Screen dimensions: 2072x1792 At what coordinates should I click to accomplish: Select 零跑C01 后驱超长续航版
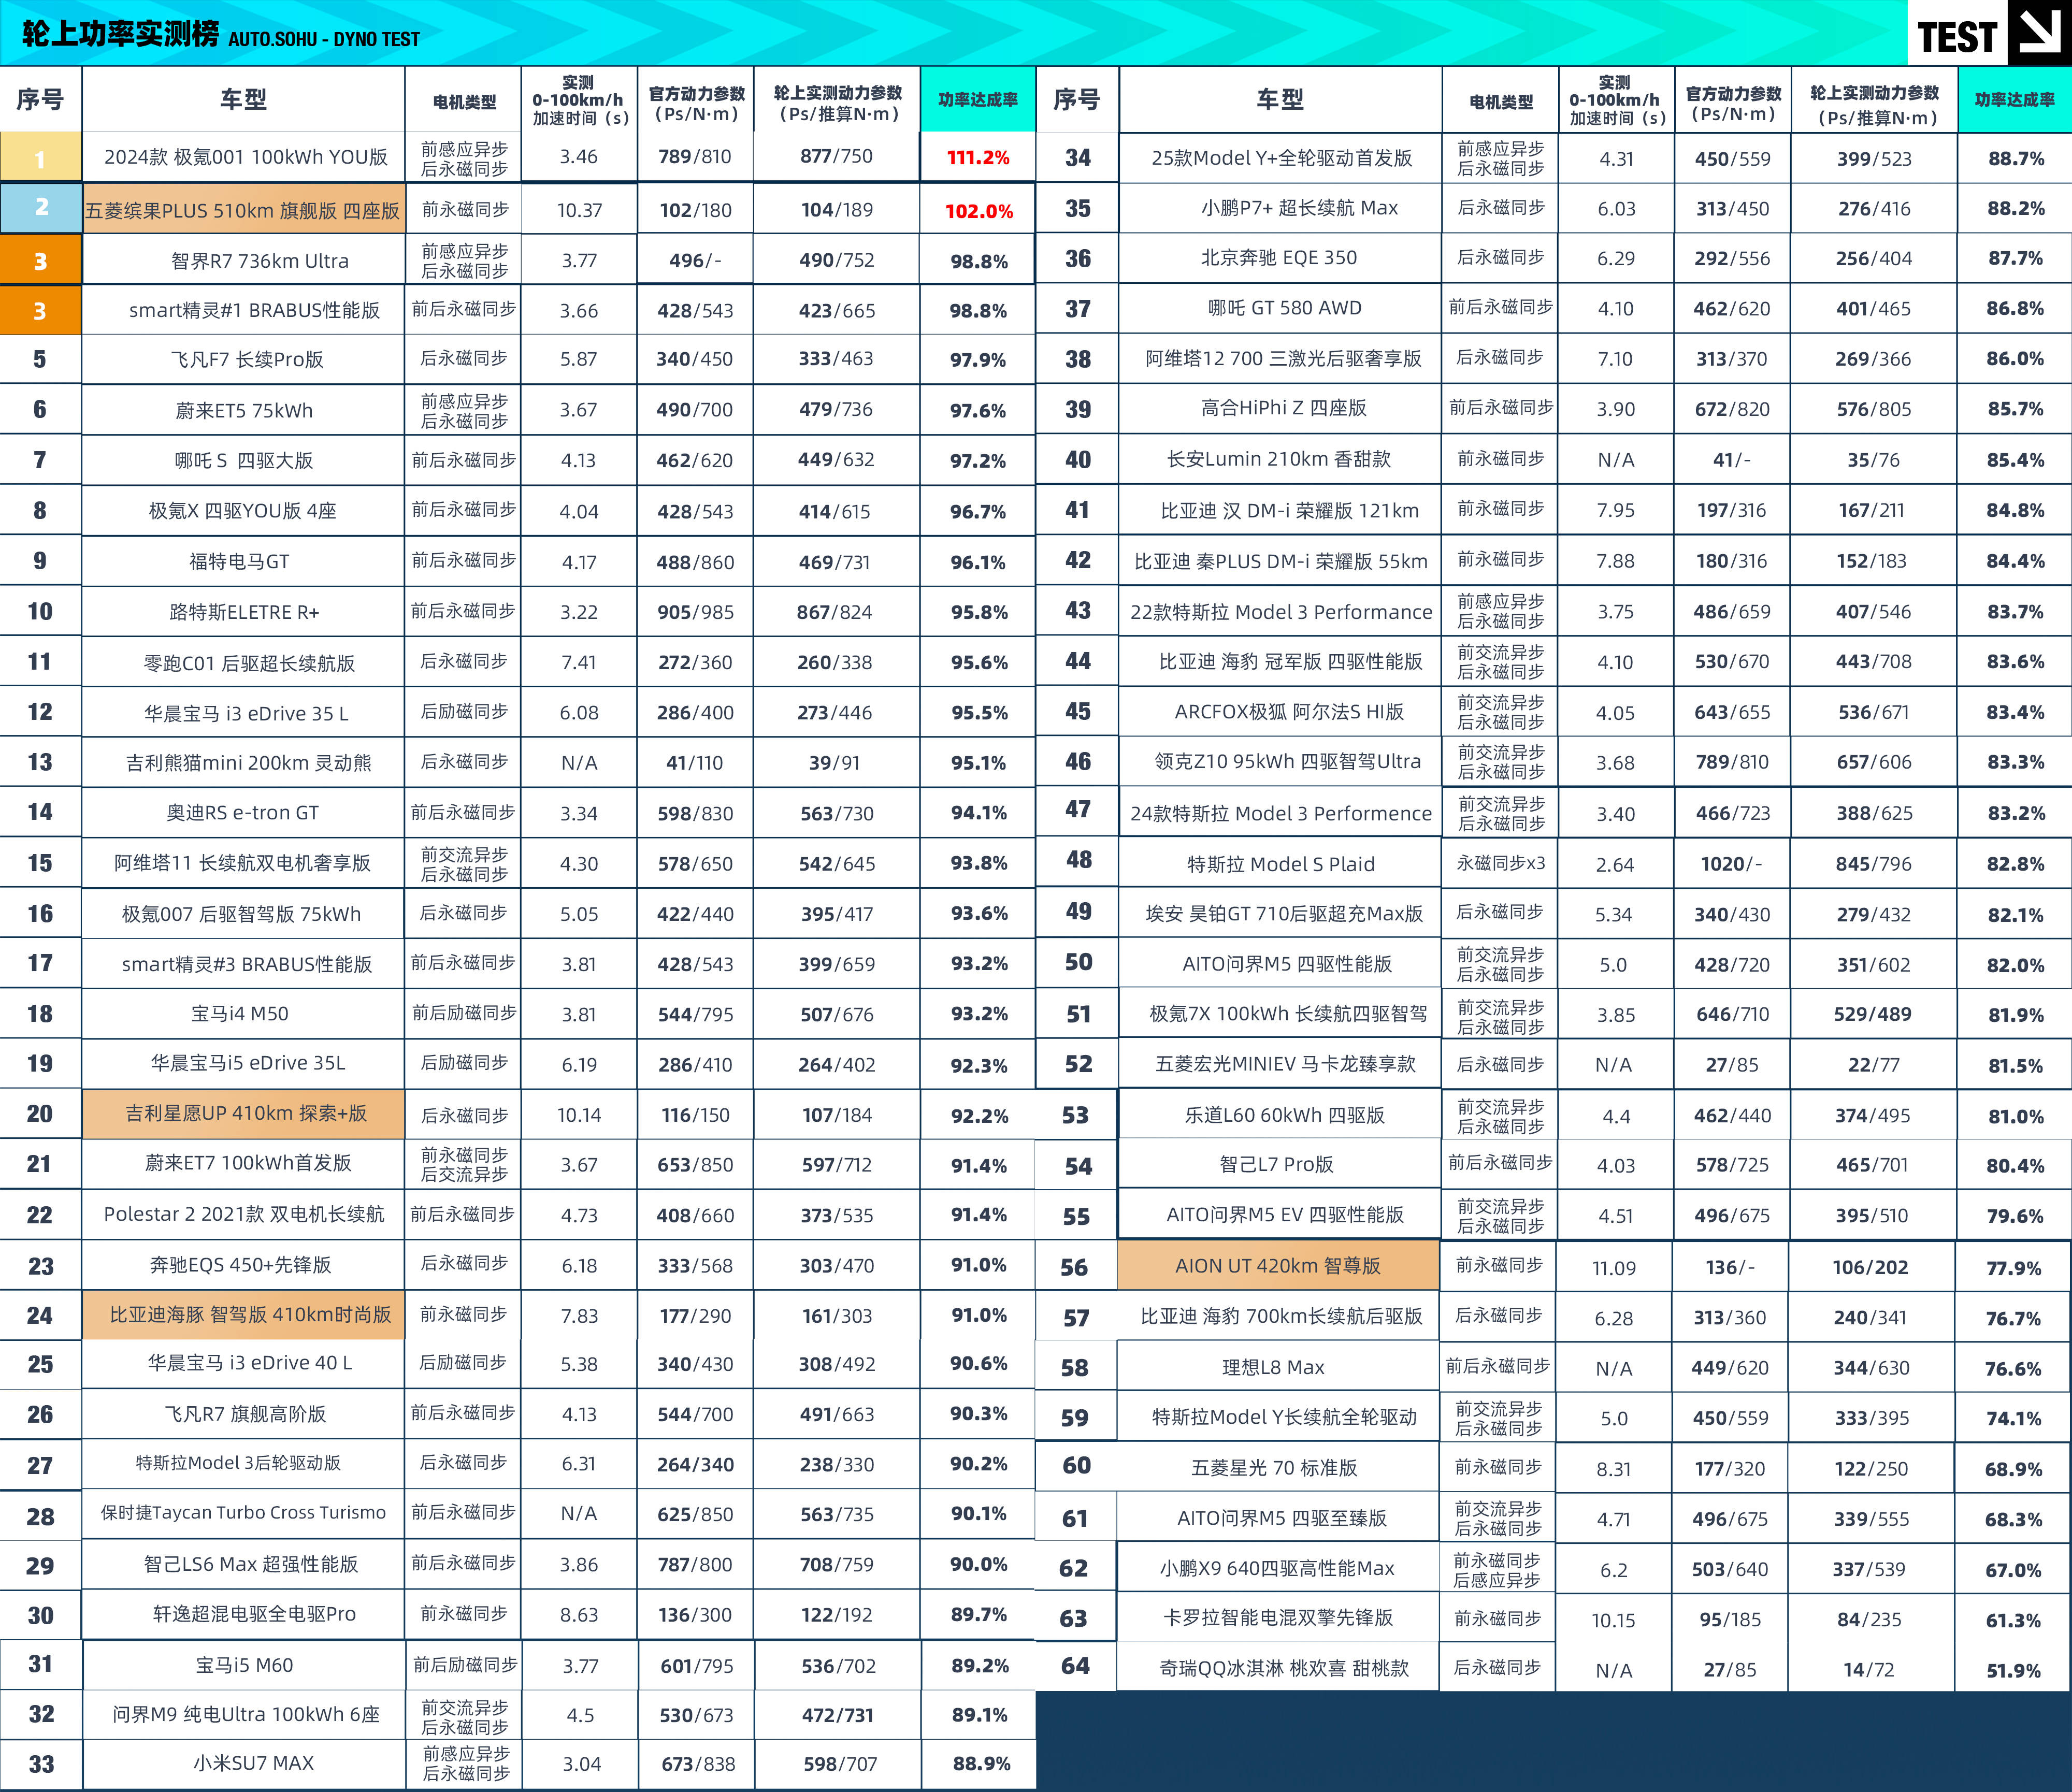coord(249,662)
